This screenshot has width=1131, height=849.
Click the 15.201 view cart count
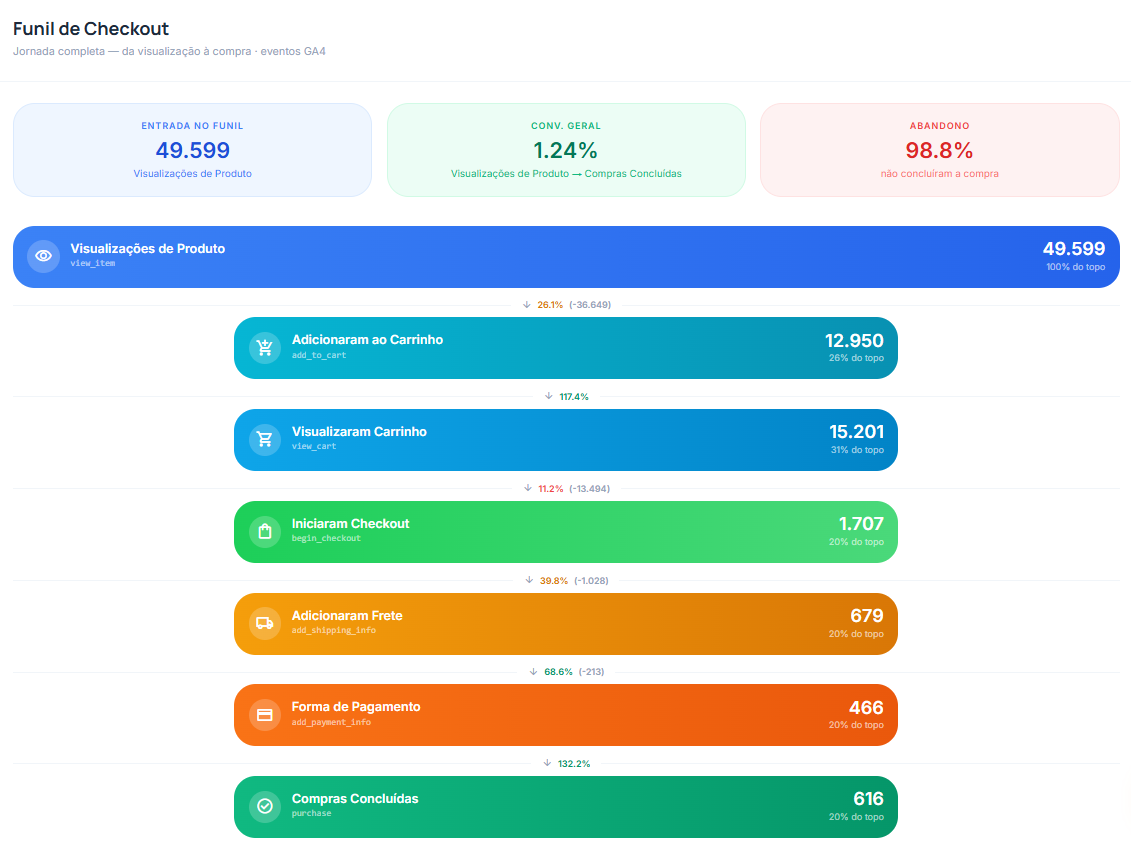pyautogui.click(x=856, y=431)
